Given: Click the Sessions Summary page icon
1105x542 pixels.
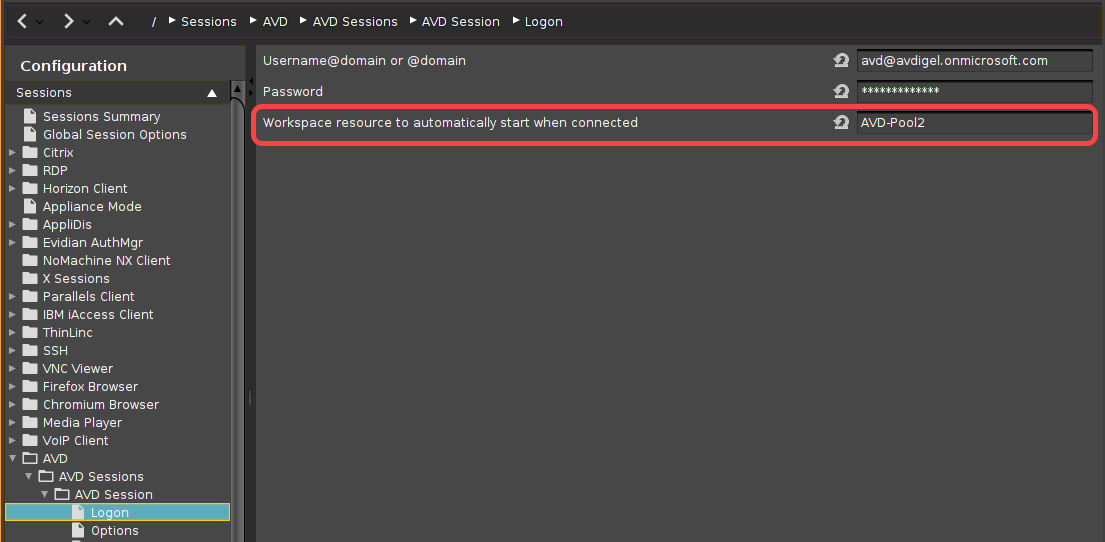Looking at the screenshot, I should pyautogui.click(x=29, y=117).
